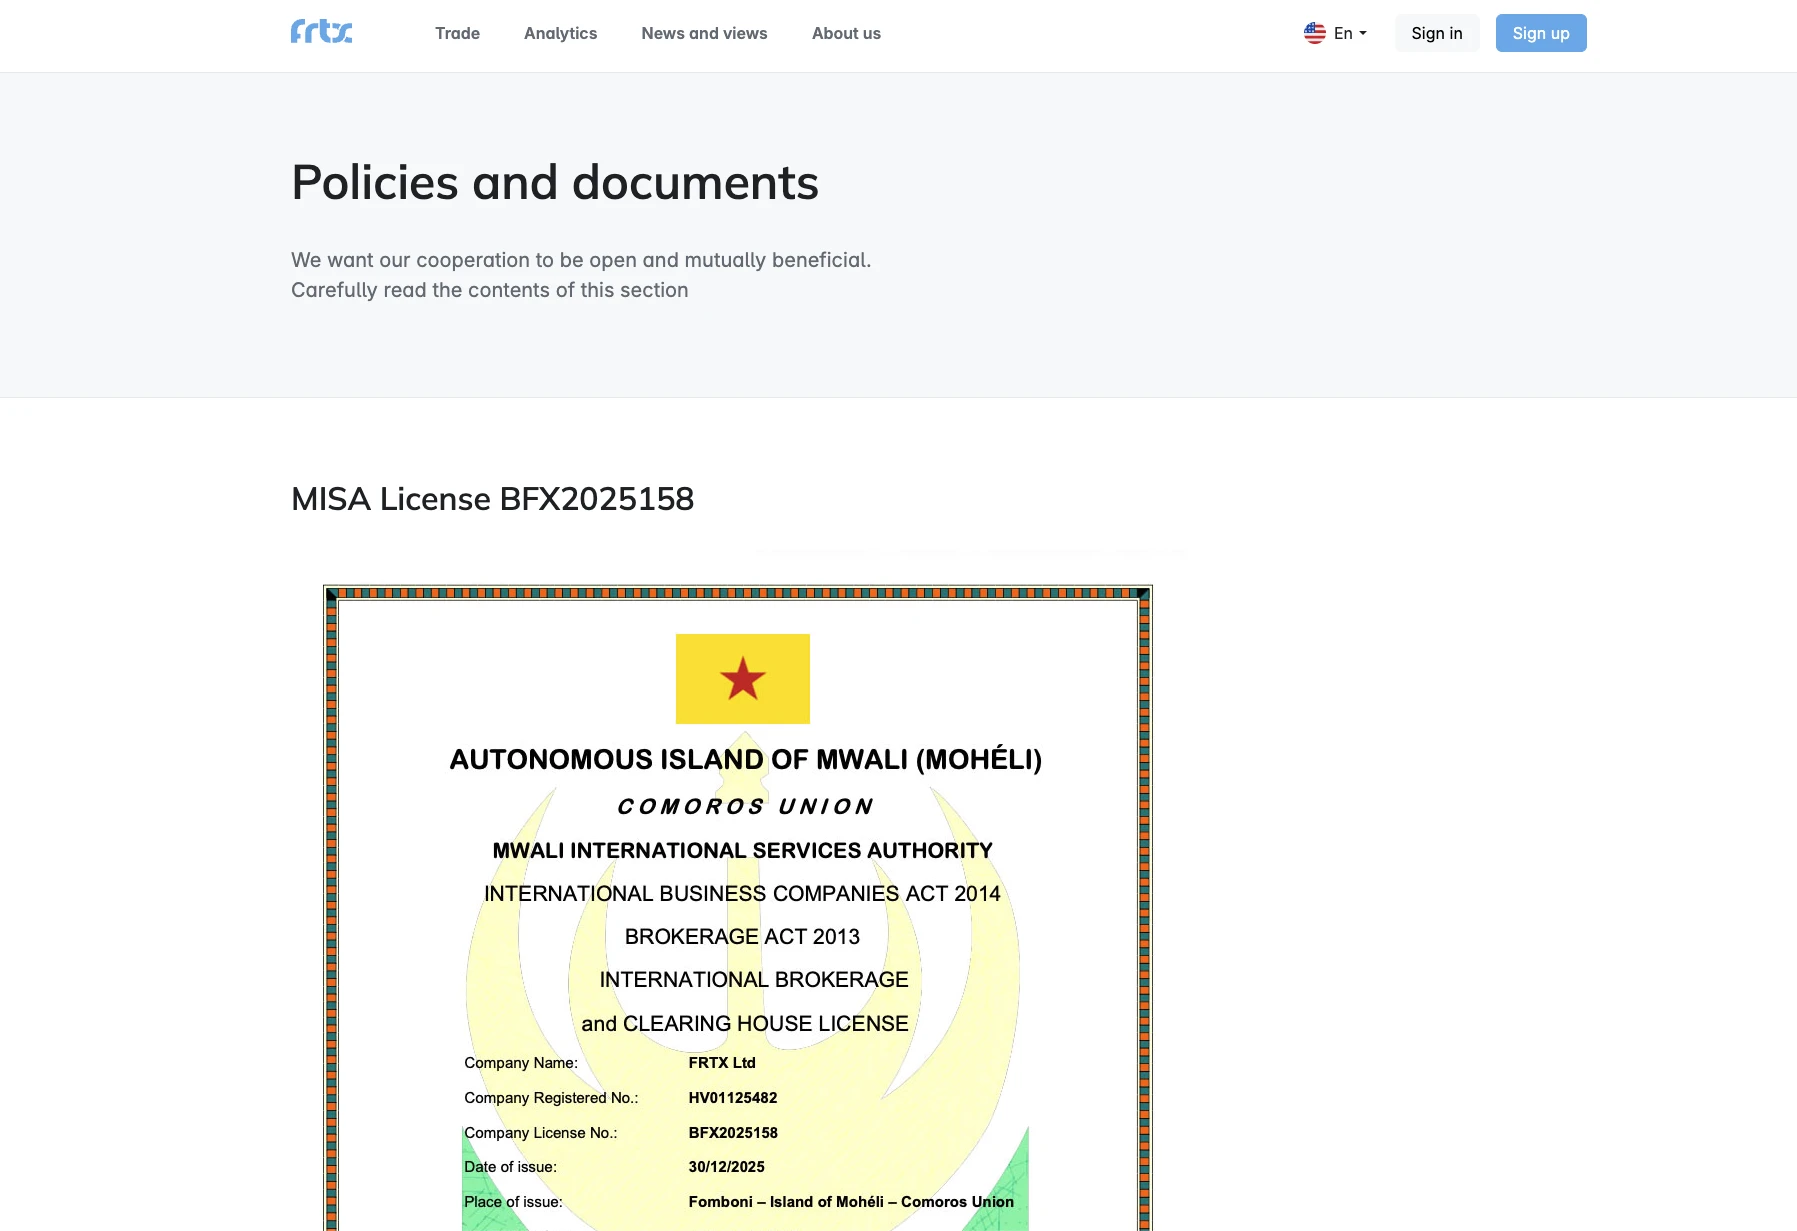1797x1231 pixels.
Task: Expand the En language dropdown arrow
Action: [x=1362, y=33]
